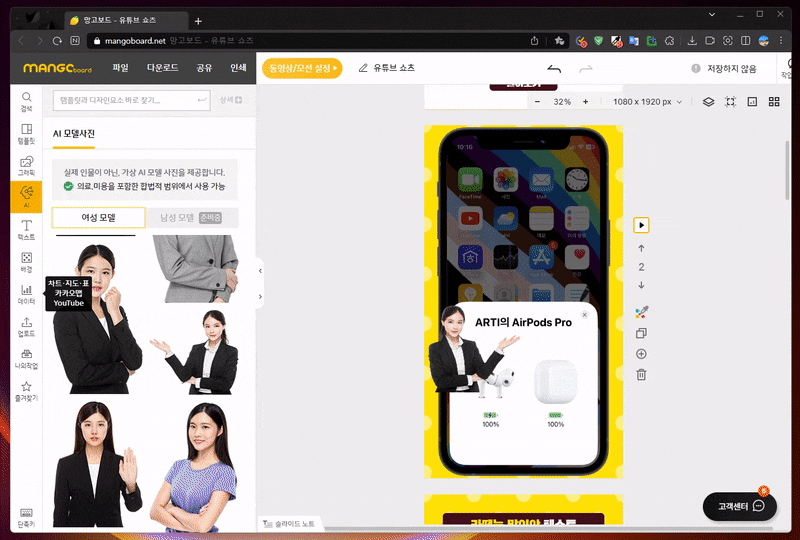800x540 pixels.
Task: Close the AirPods Pro popup on canvas
Action: point(585,315)
